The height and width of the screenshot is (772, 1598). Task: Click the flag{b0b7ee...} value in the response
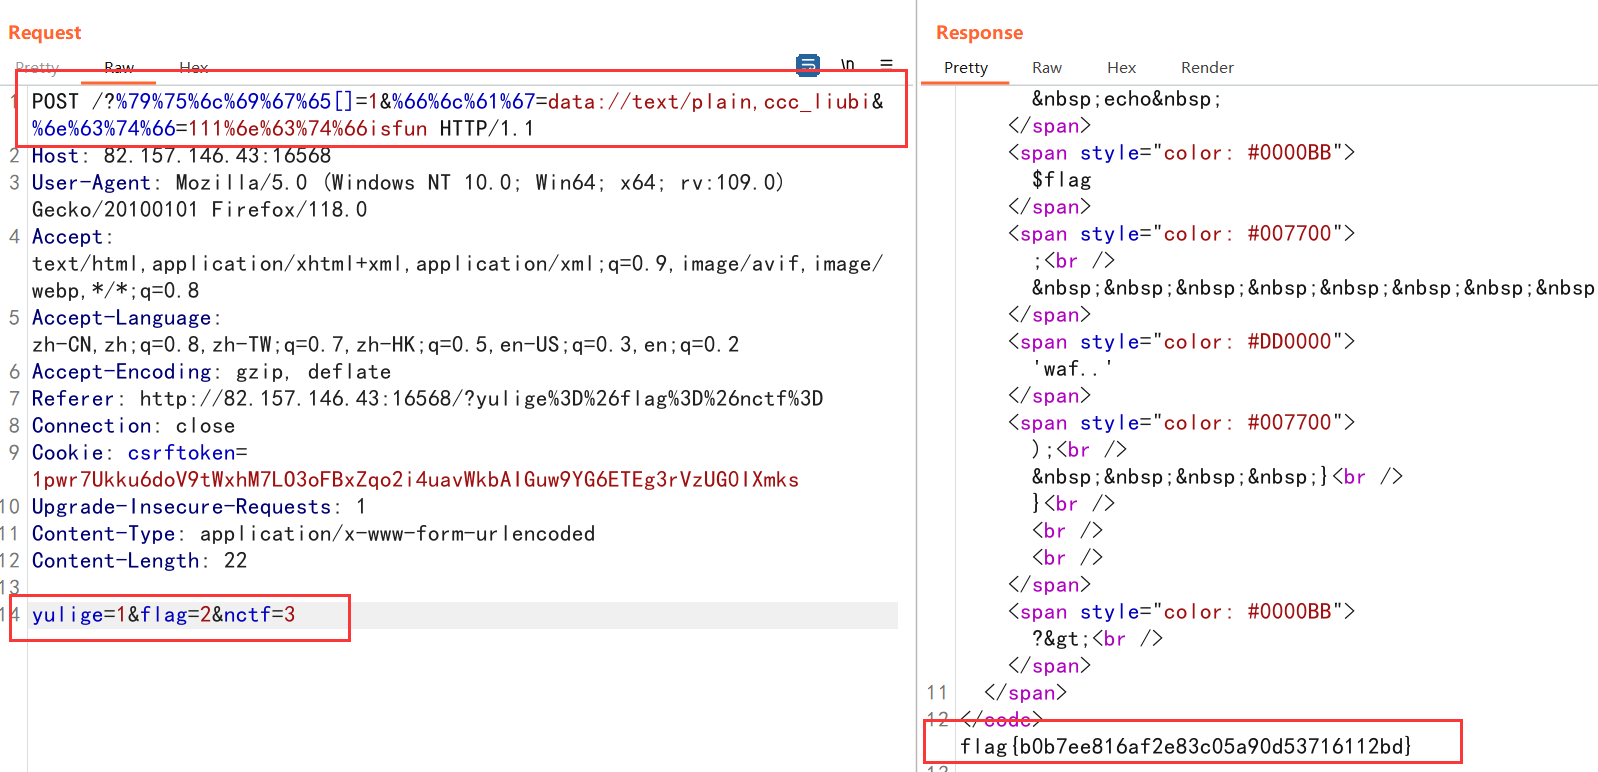(1185, 746)
